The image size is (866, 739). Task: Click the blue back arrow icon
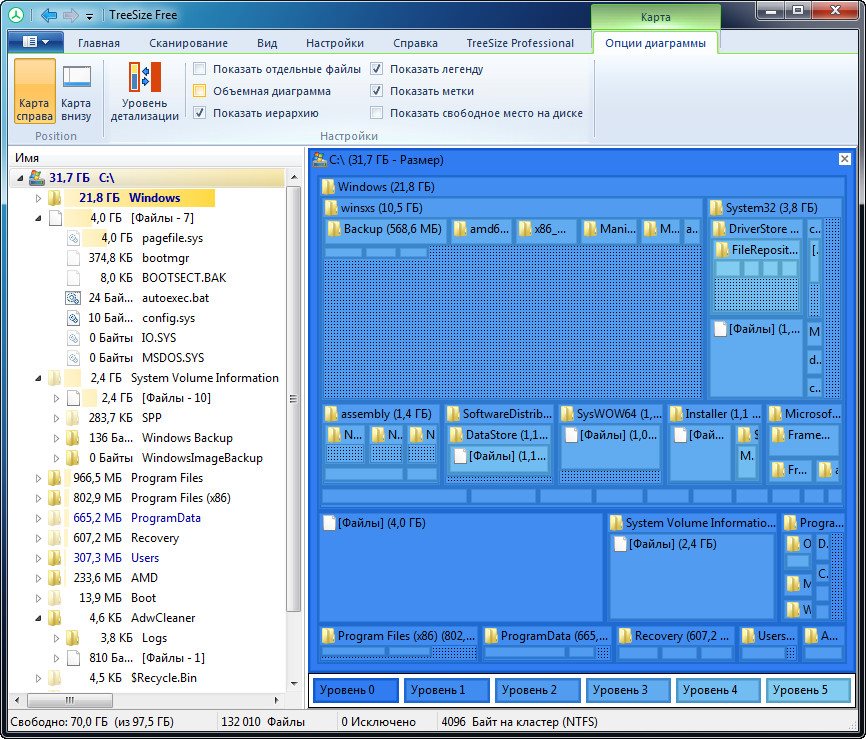pos(49,15)
